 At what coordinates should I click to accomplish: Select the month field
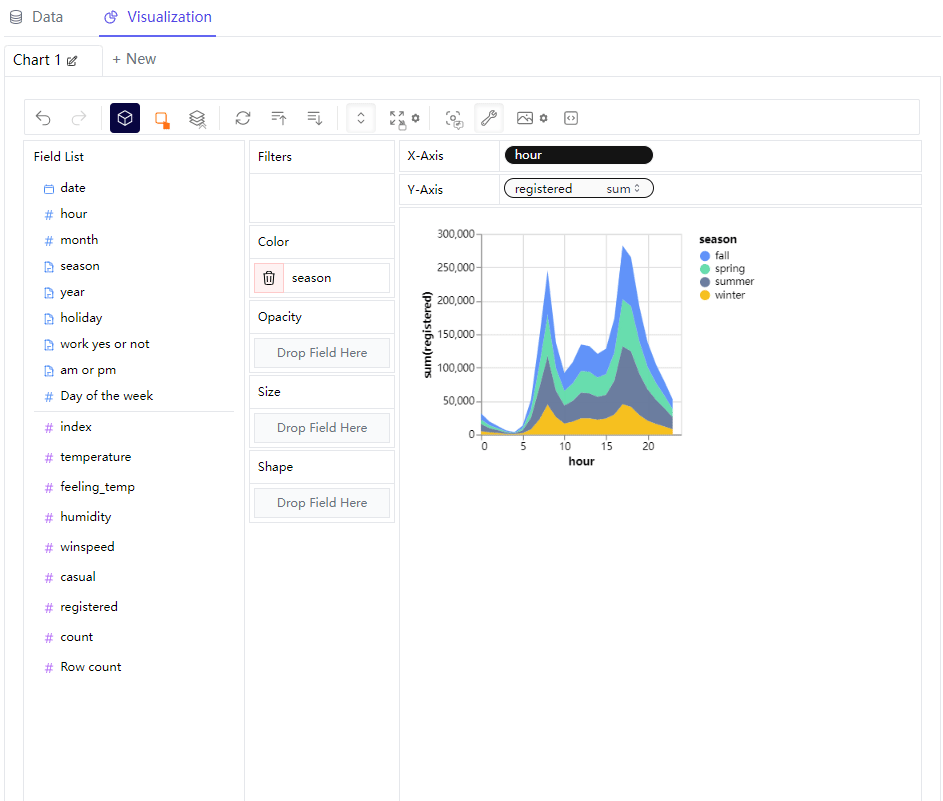click(79, 240)
